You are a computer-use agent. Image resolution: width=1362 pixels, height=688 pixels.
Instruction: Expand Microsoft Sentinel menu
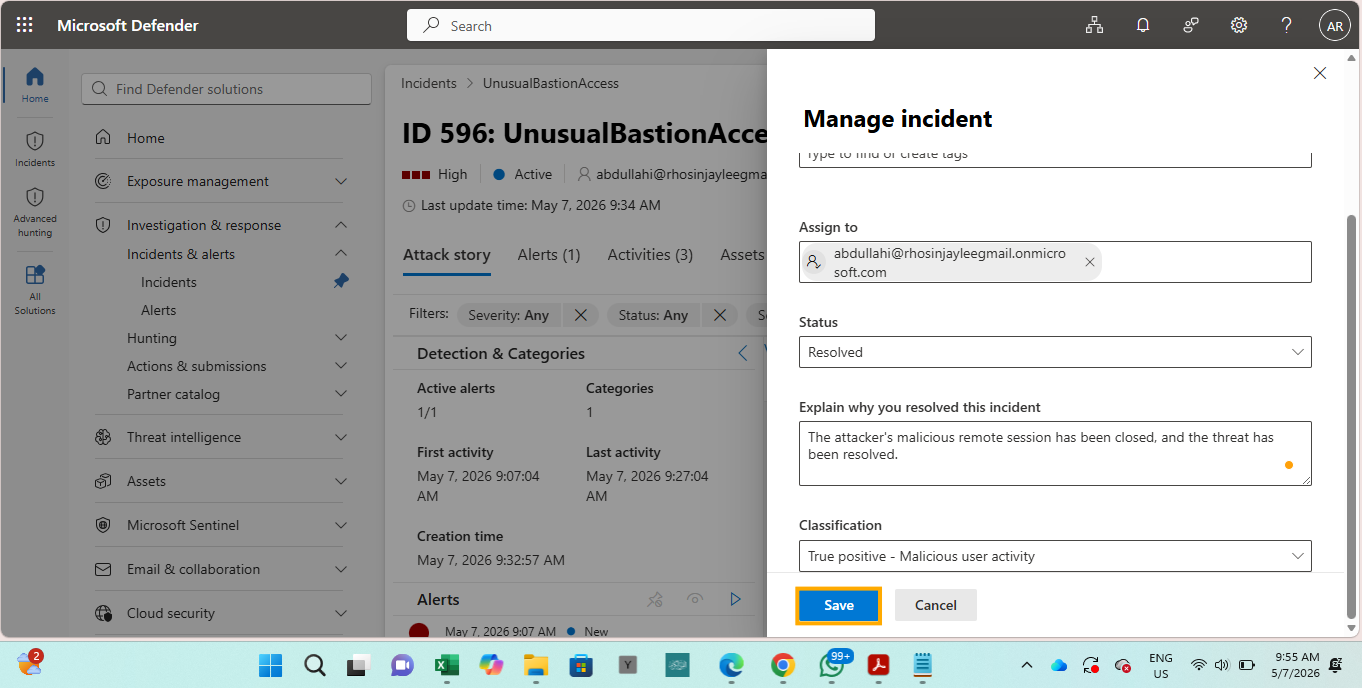point(341,525)
